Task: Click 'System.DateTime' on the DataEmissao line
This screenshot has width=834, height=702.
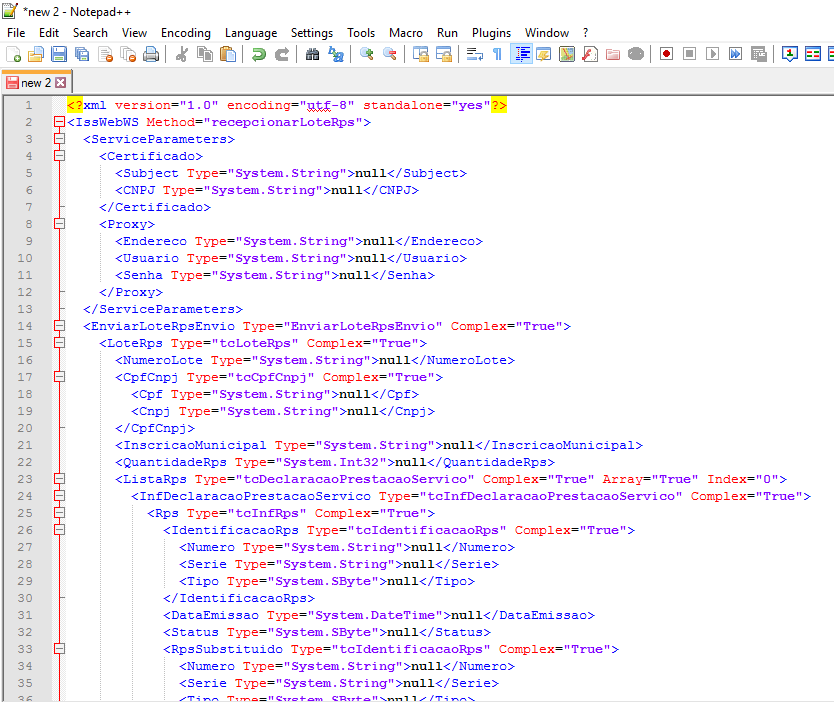Action: 375,615
